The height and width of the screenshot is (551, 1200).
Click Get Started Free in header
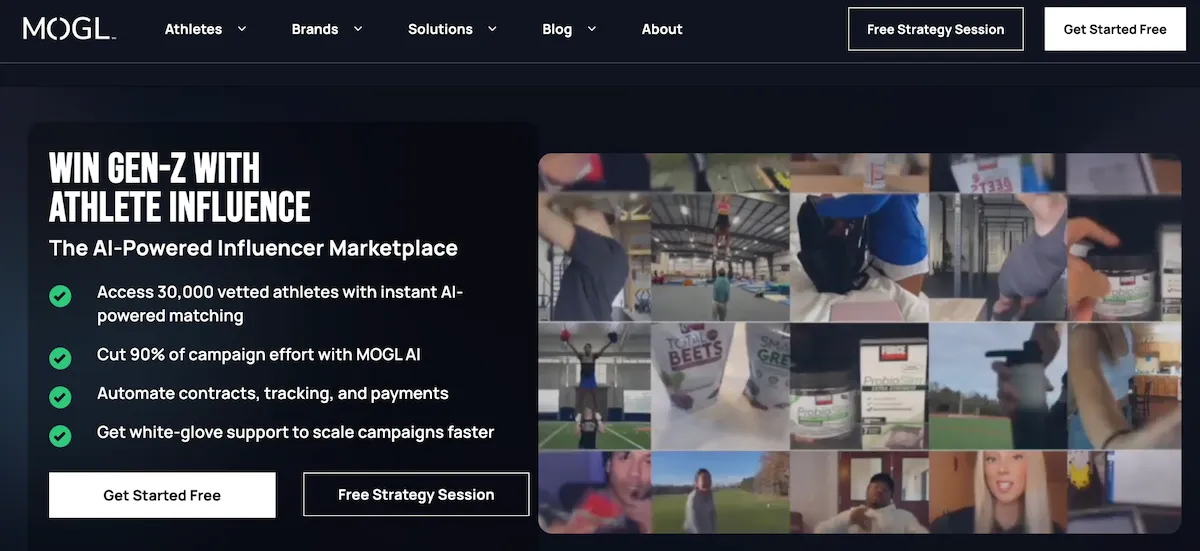1115,29
